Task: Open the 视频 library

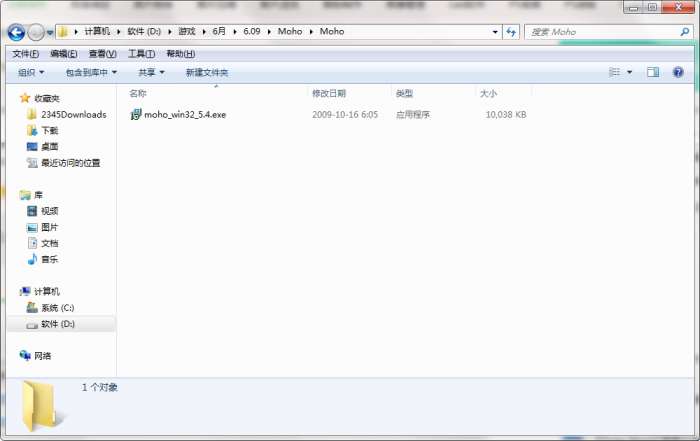Action: (50, 211)
